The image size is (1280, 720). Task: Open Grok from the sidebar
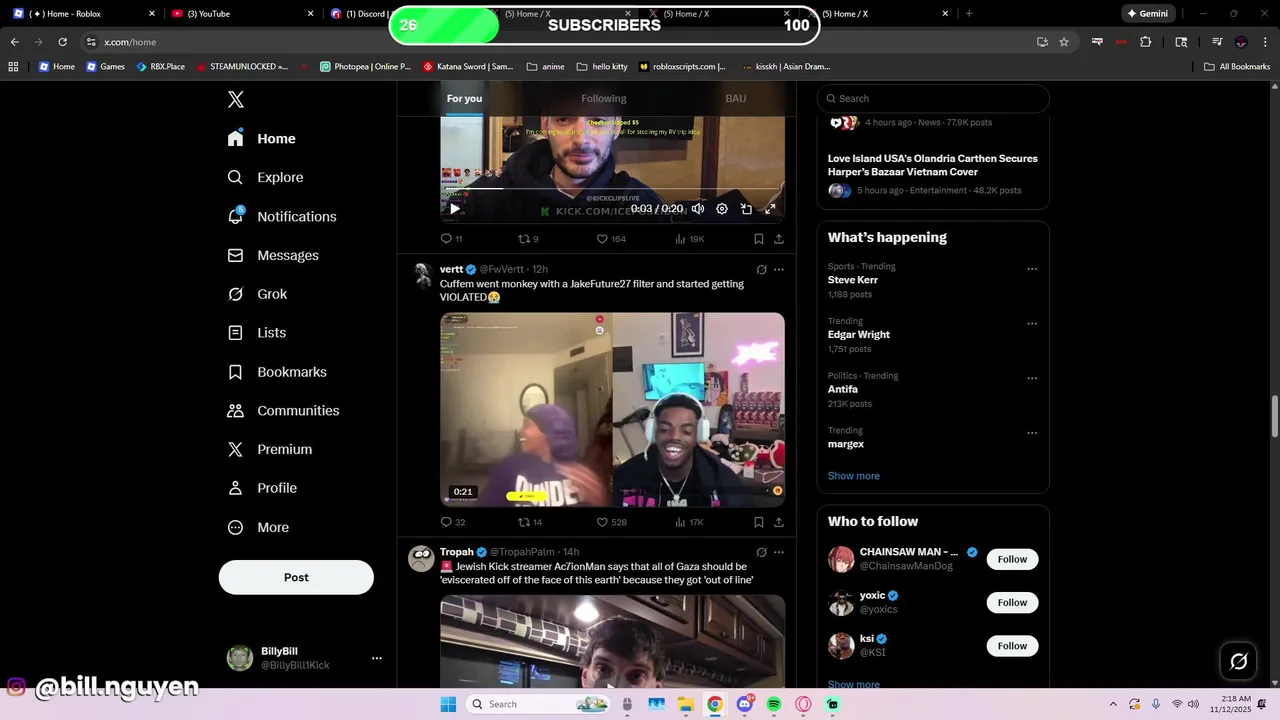[x=258, y=294]
